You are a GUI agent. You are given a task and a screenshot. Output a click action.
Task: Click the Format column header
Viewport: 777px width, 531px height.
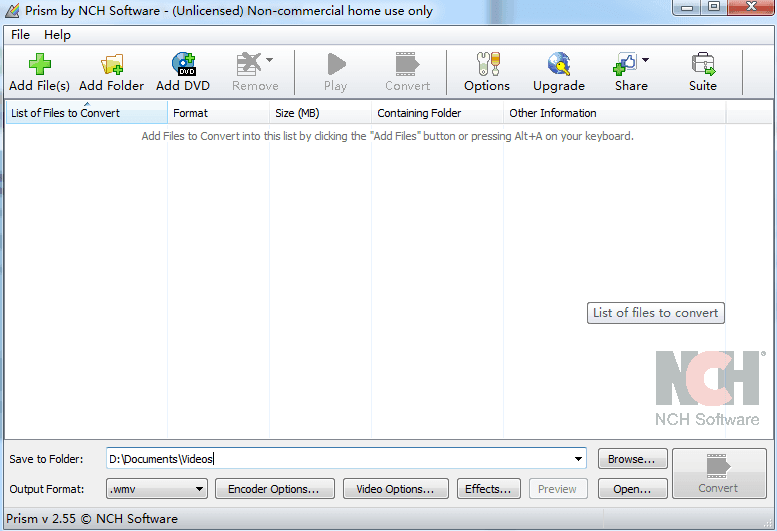[x=219, y=113]
